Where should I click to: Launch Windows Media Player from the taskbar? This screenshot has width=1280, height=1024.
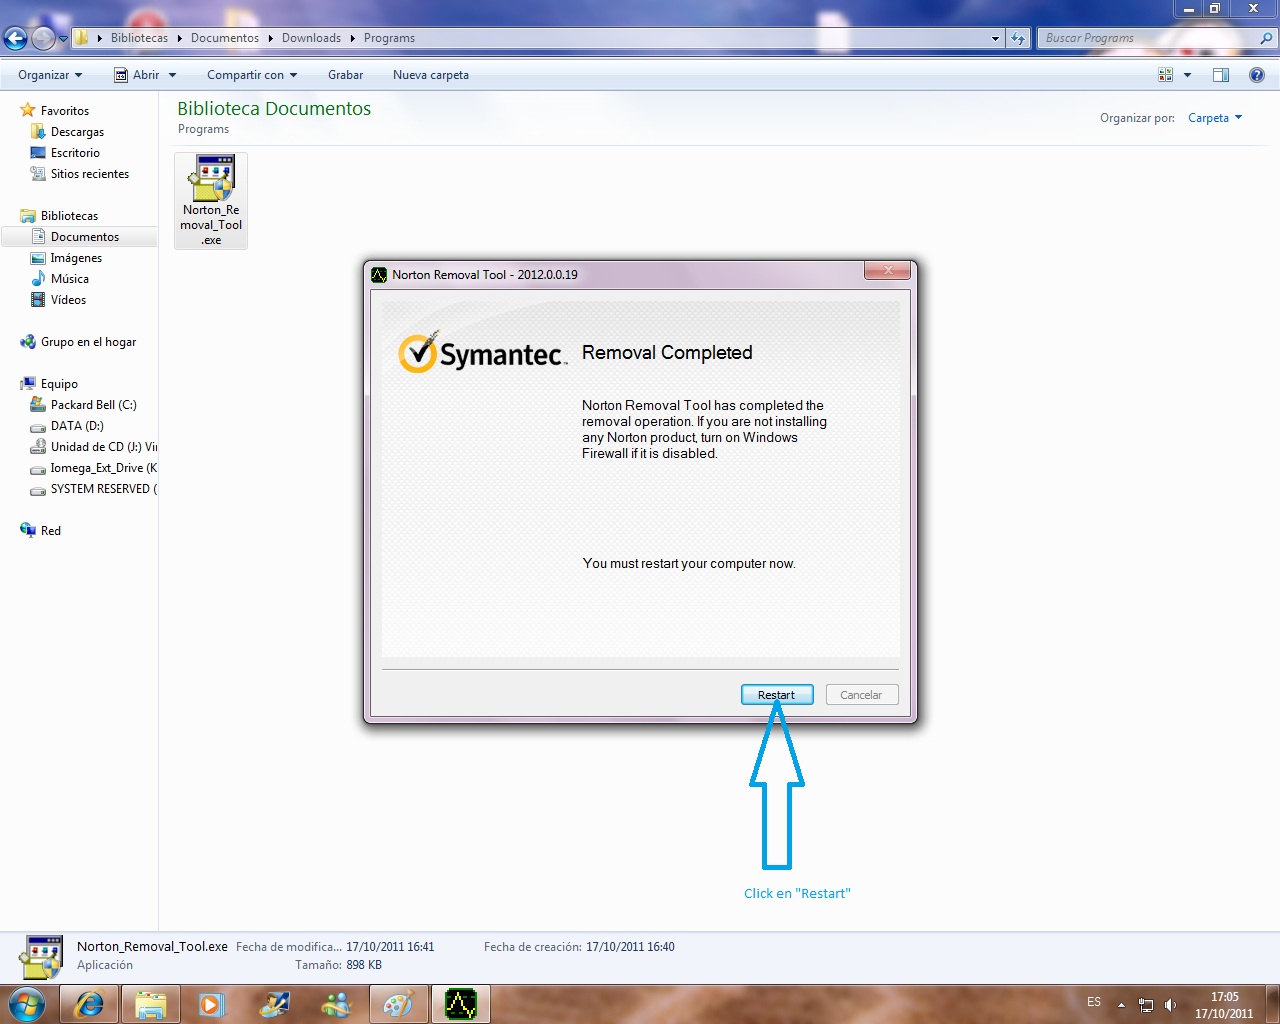point(212,1004)
